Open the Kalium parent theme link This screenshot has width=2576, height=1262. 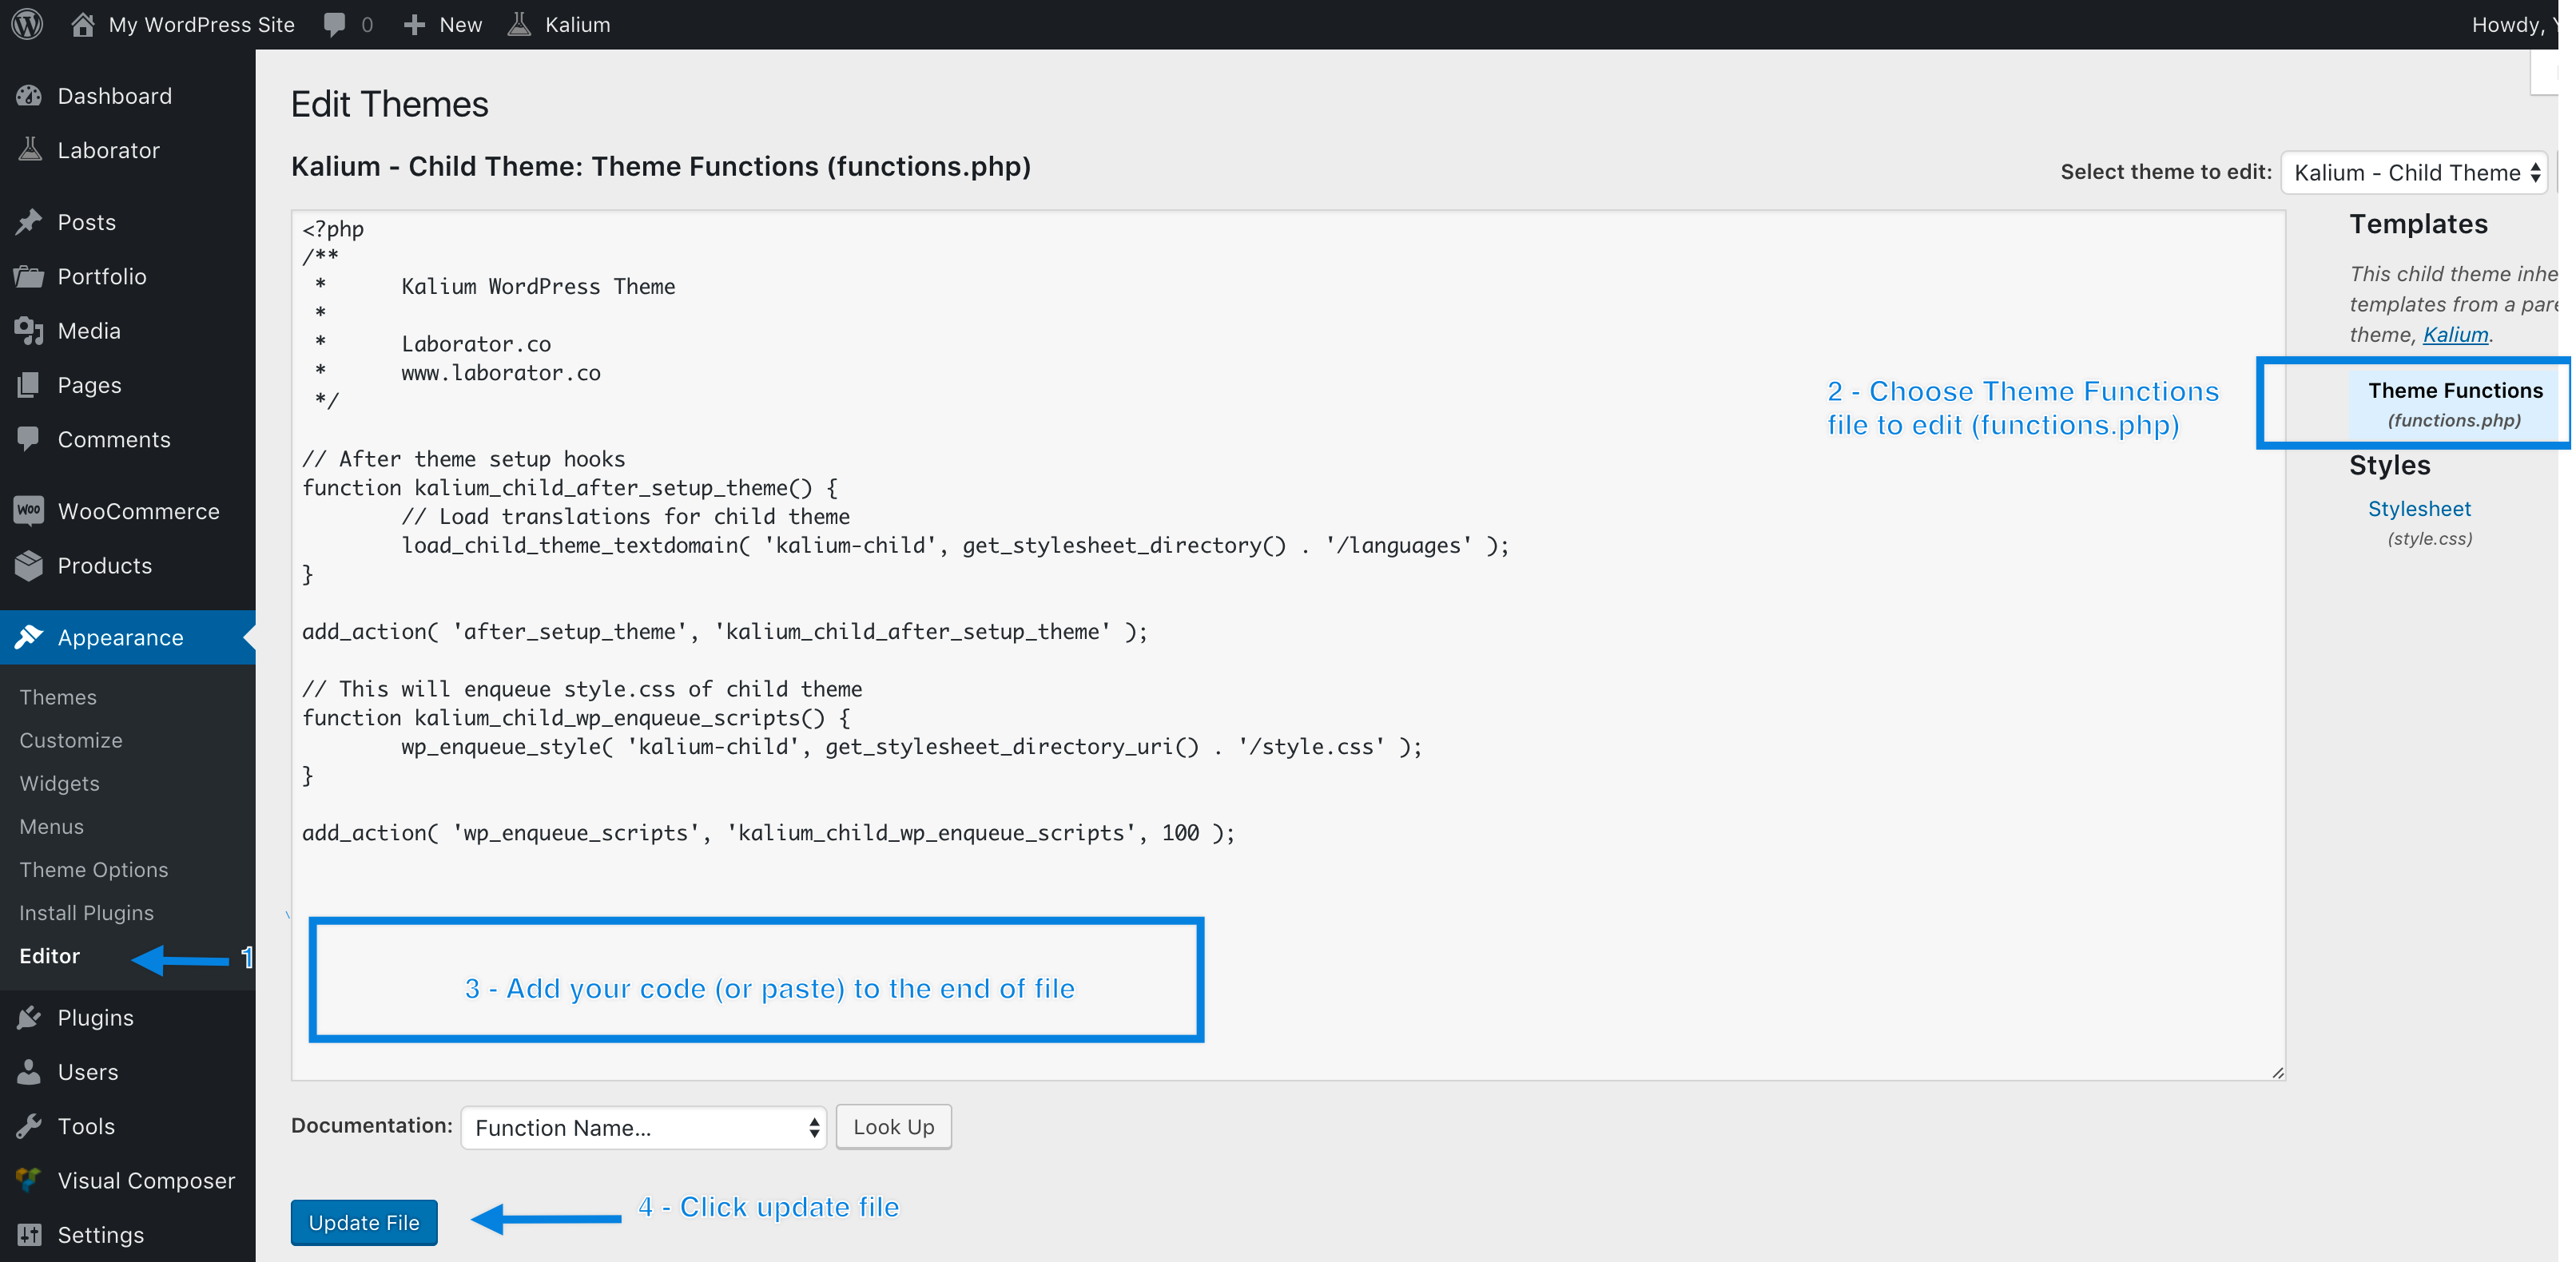2455,334
